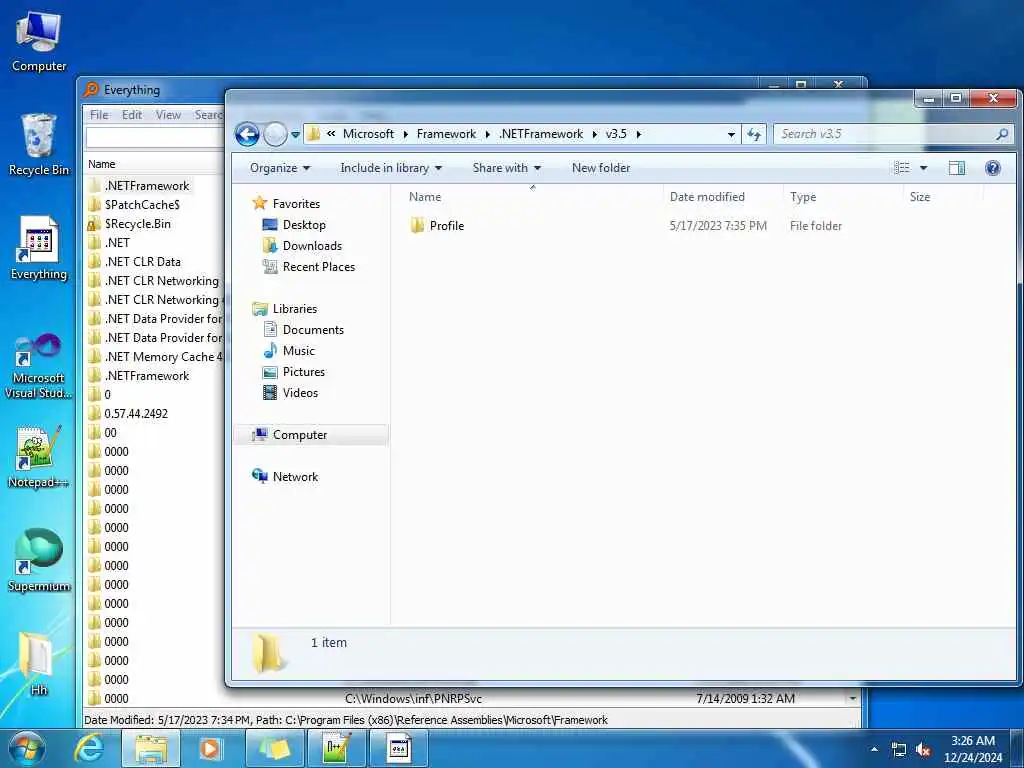Click the Everything search input box
This screenshot has height=768, width=1024.
pyautogui.click(x=155, y=138)
